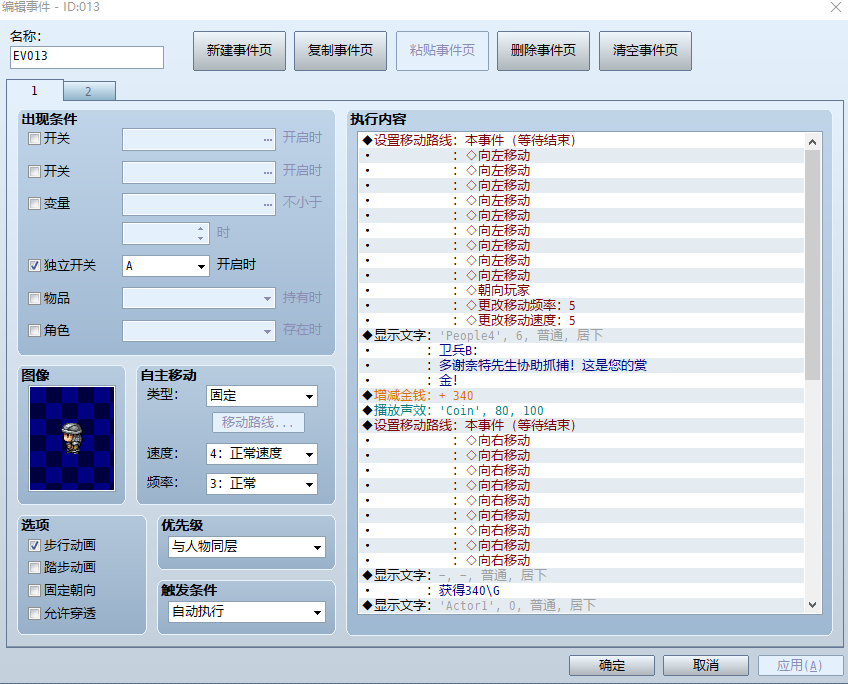Open the 速度 dropdown showing 4: 正常速度
The height and width of the screenshot is (684, 848).
pyautogui.click(x=262, y=454)
